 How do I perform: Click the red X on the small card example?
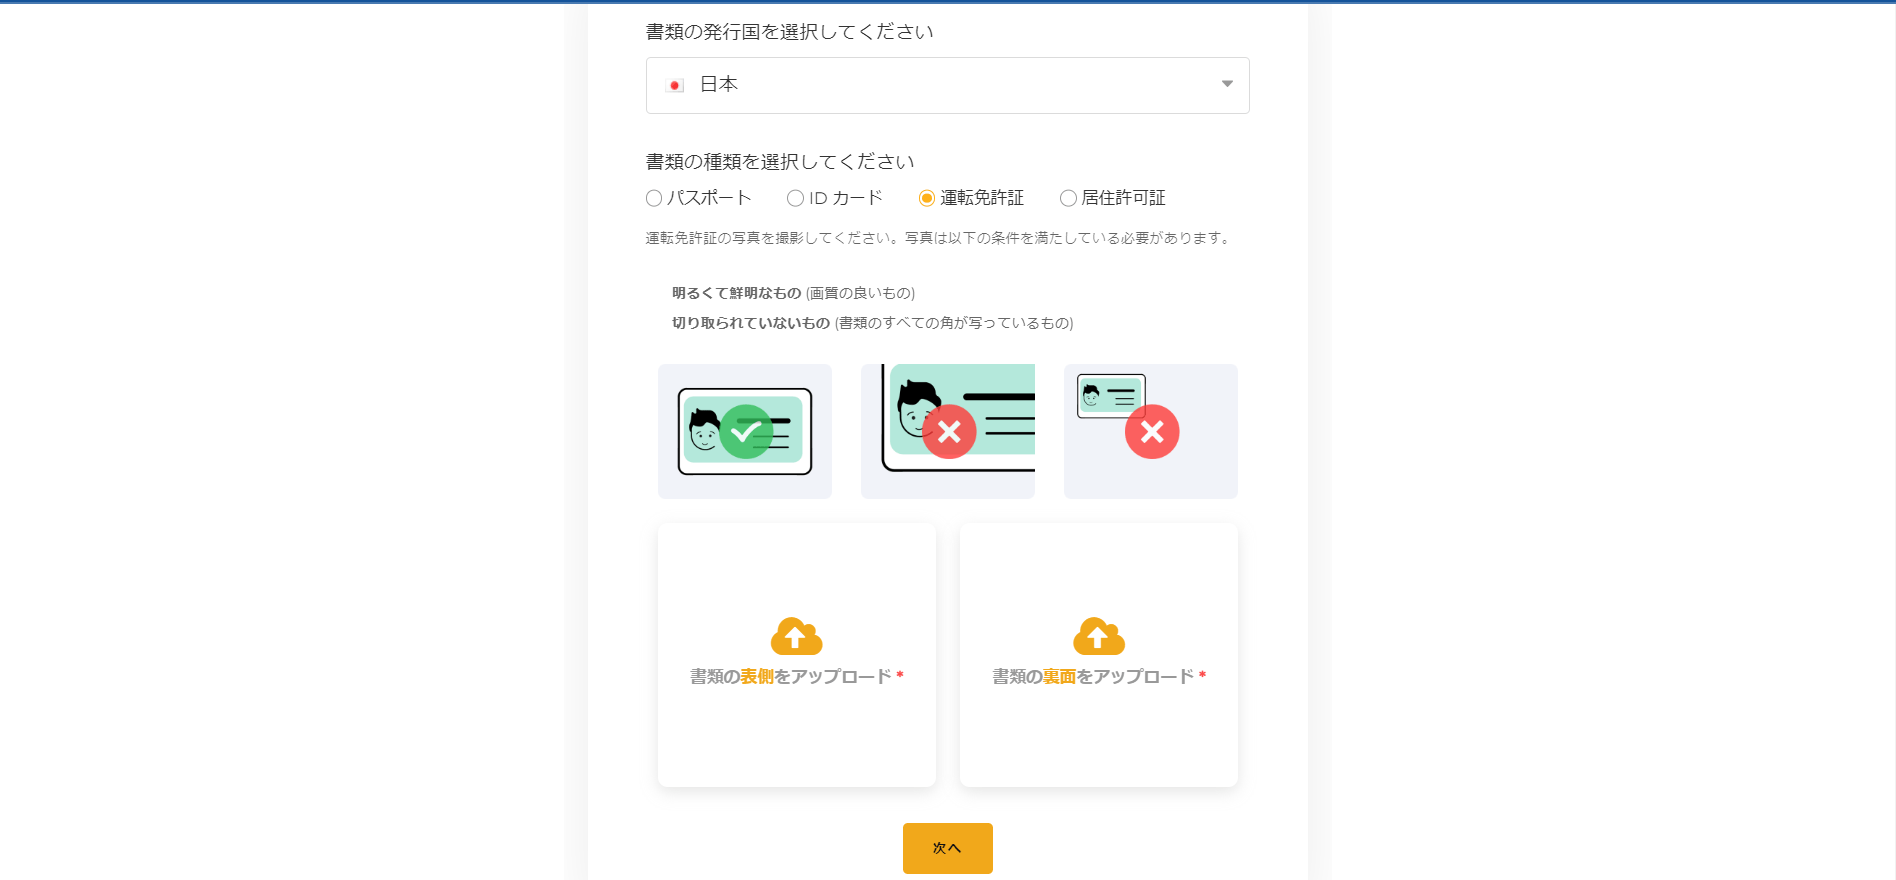pos(1152,432)
